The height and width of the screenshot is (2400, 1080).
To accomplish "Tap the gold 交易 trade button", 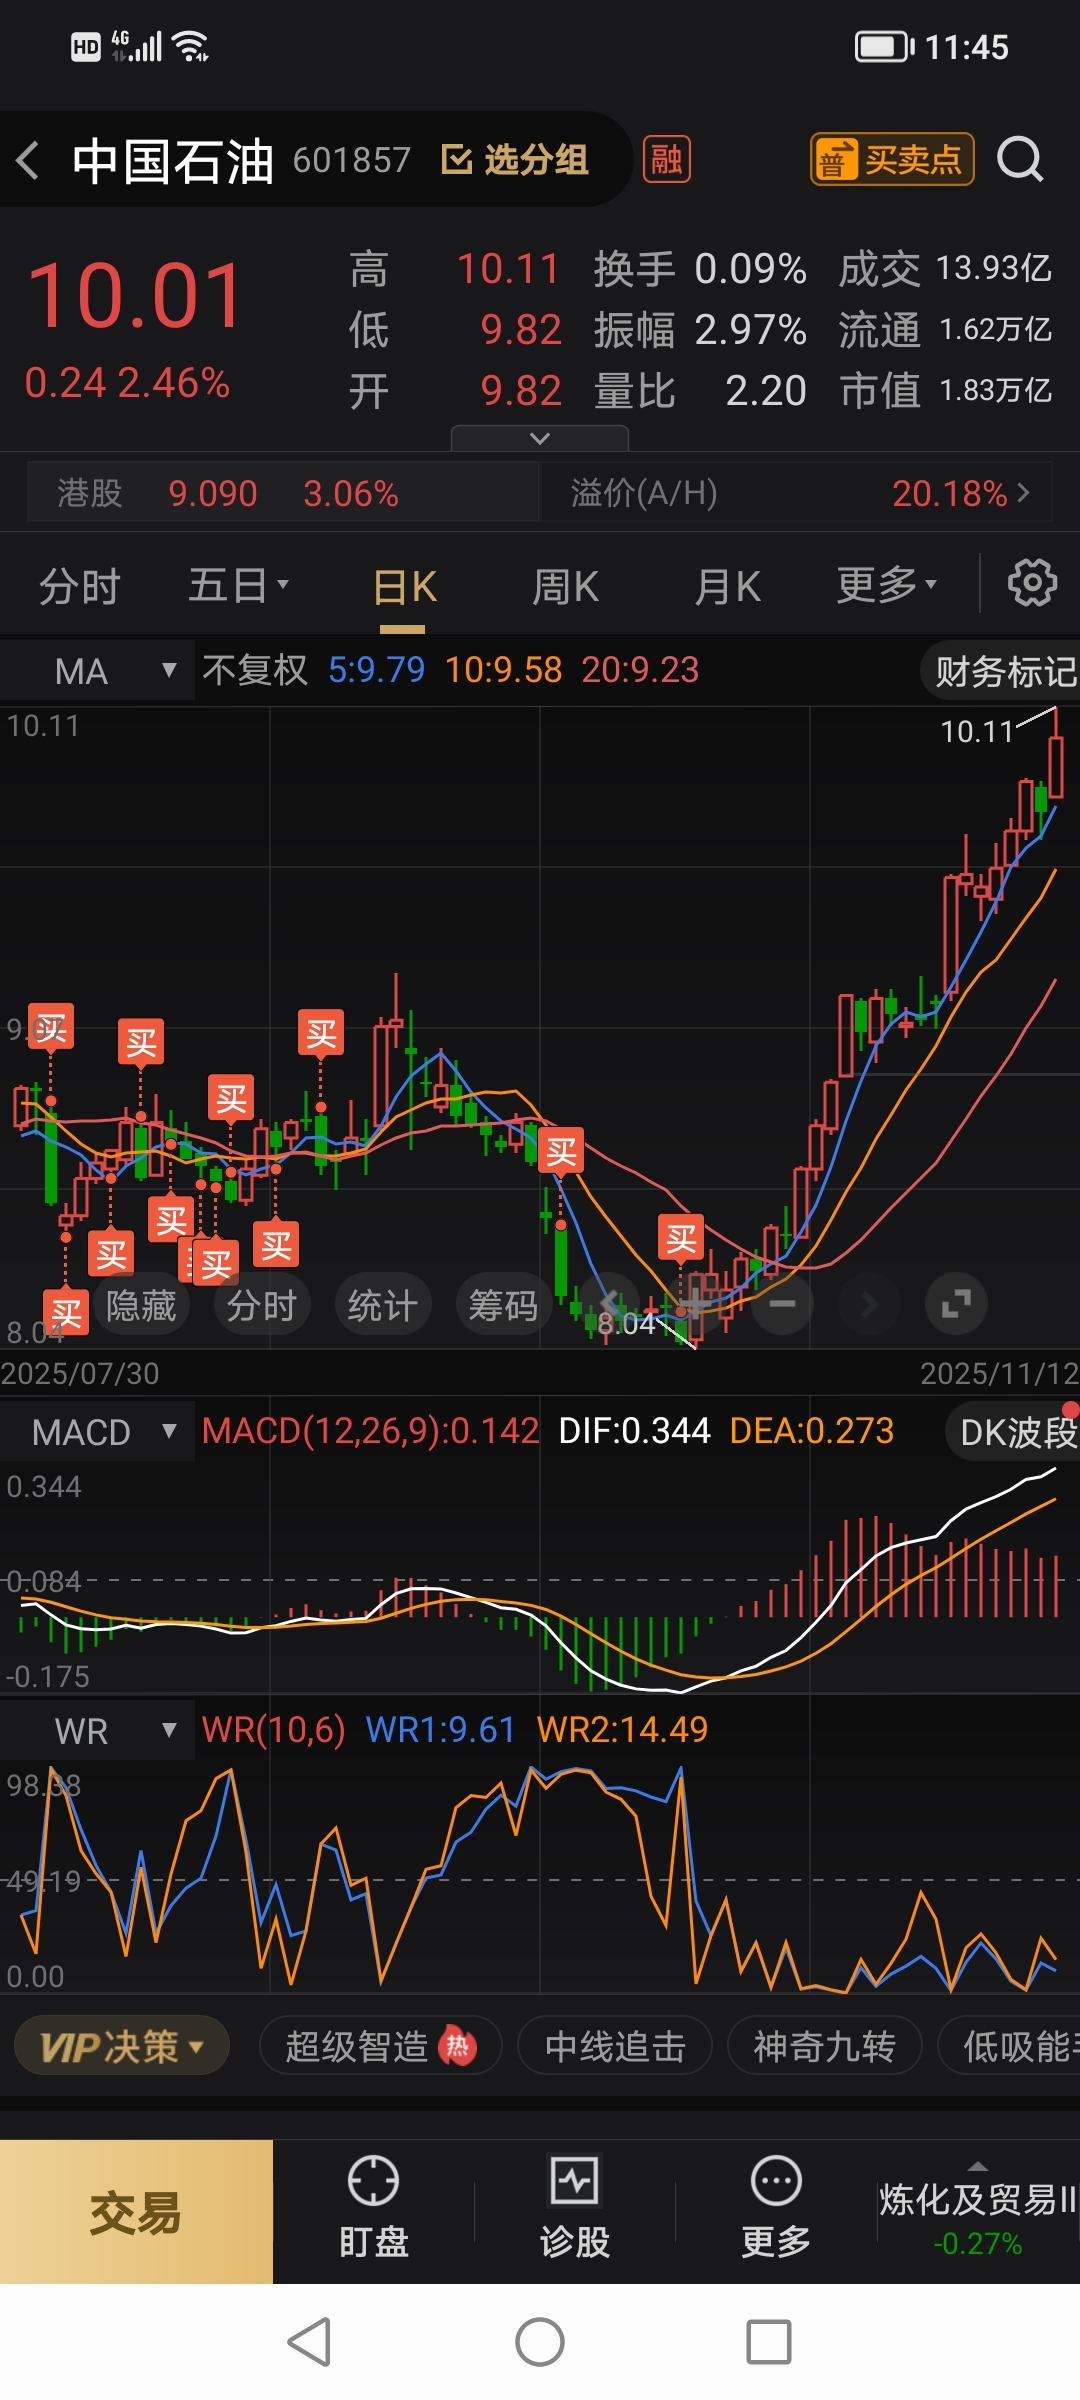I will coord(136,2212).
